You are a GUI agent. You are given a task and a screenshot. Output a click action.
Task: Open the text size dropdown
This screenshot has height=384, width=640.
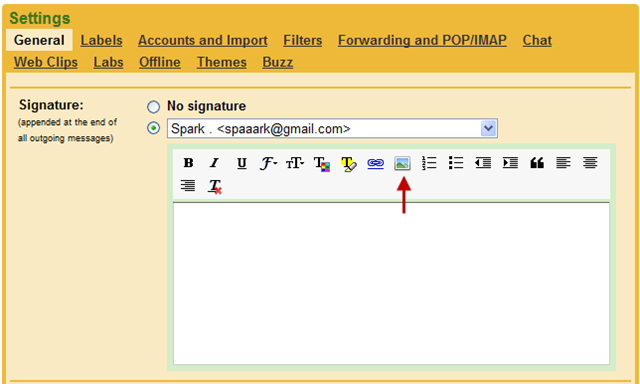pyautogui.click(x=295, y=163)
